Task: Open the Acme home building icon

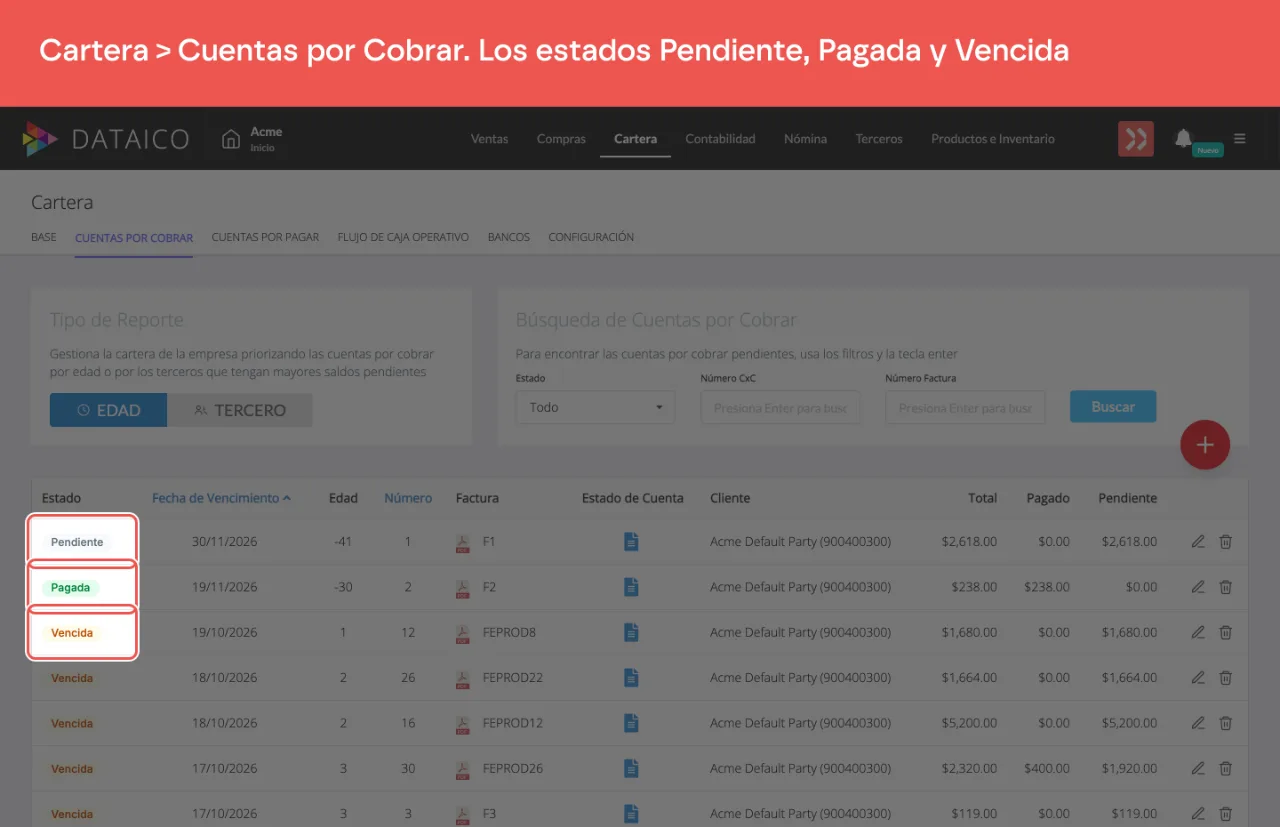Action: [231, 139]
